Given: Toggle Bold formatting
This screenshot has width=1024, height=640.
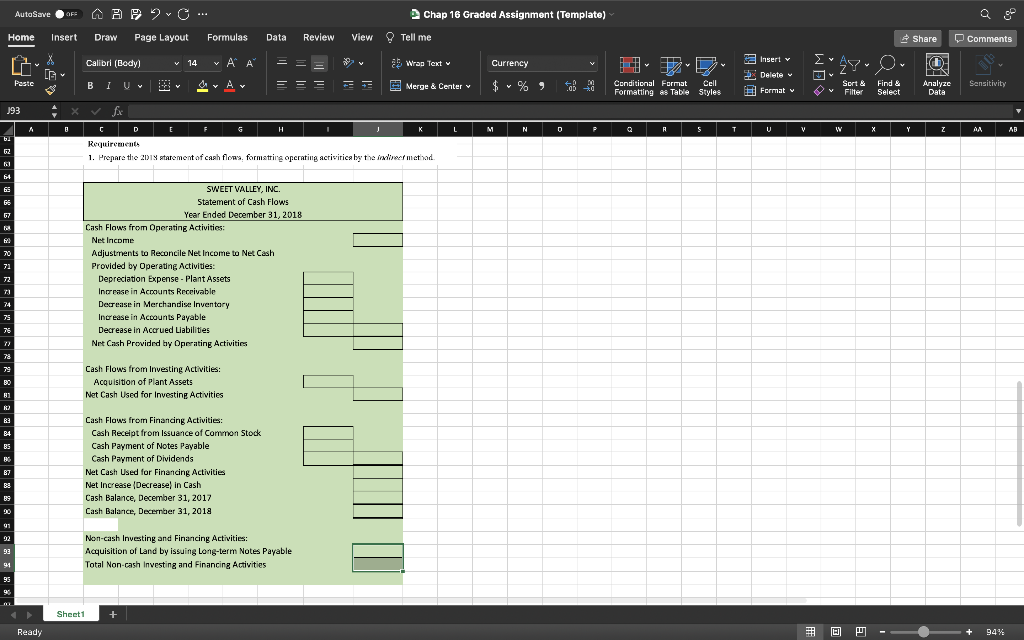Looking at the screenshot, I should pos(90,86).
